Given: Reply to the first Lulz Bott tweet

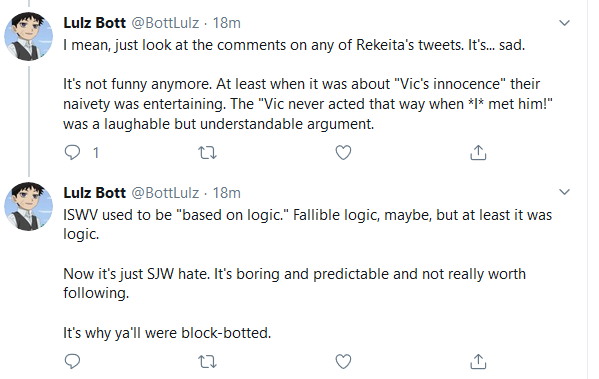Looking at the screenshot, I should [x=72, y=152].
